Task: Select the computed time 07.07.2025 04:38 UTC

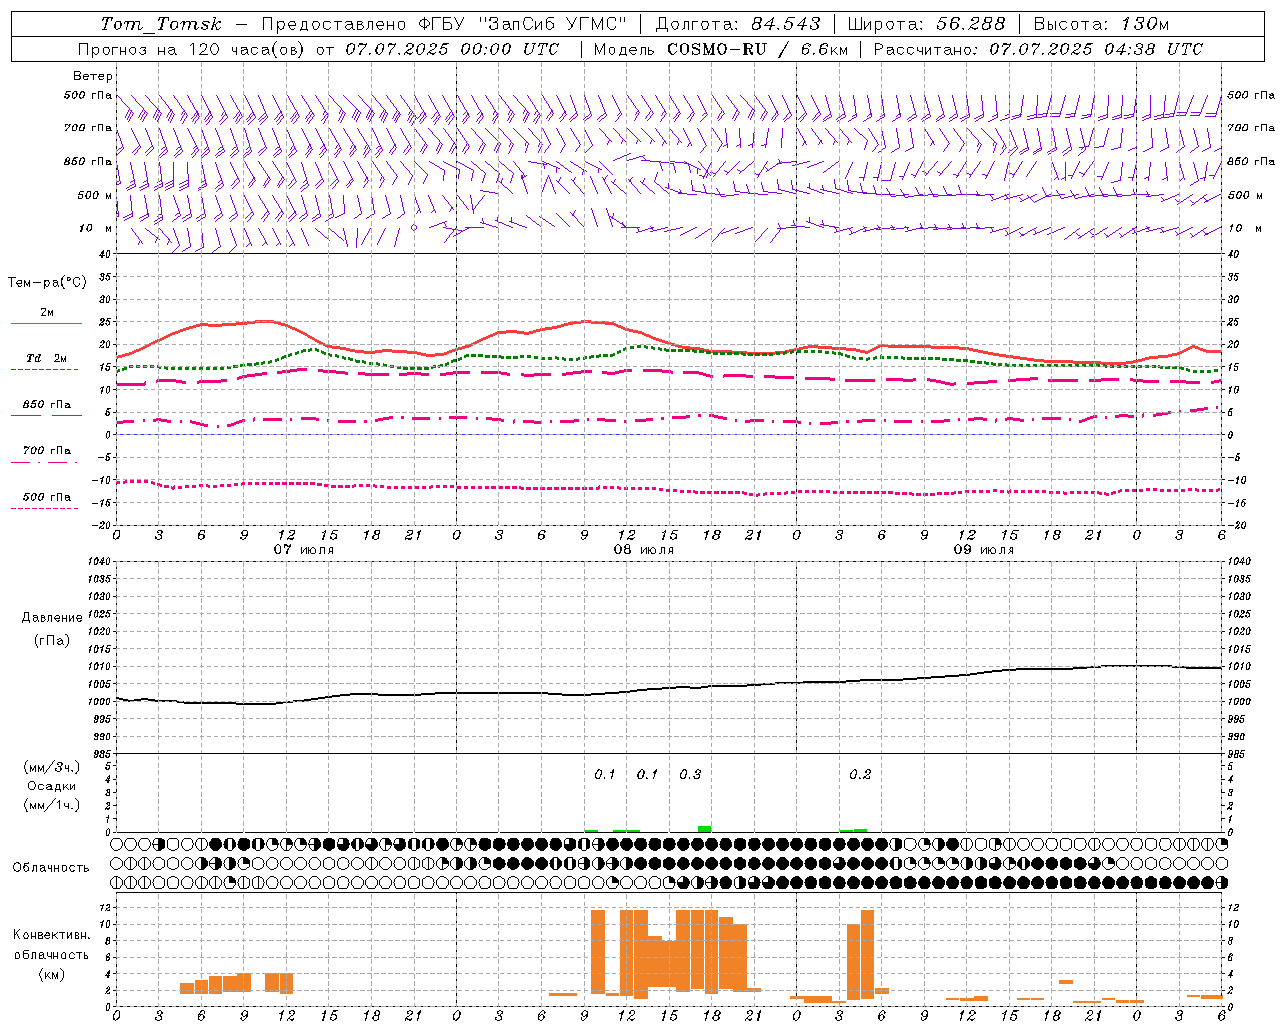Action: tap(1096, 49)
